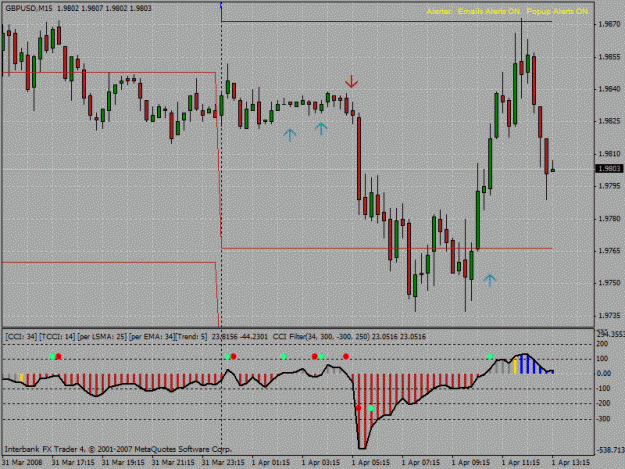Click the 31 Mar 2008 time label
This screenshot has width=625, height=469.
22,463
